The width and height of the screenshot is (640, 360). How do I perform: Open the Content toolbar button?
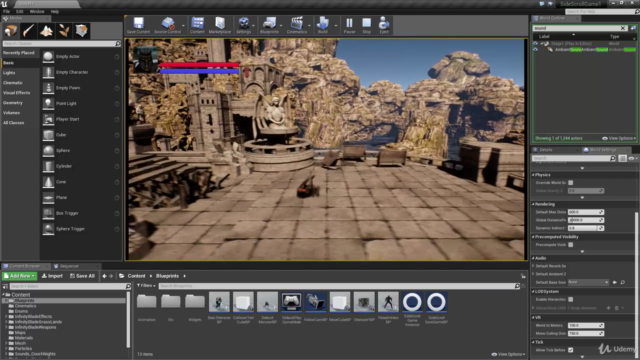click(197, 25)
